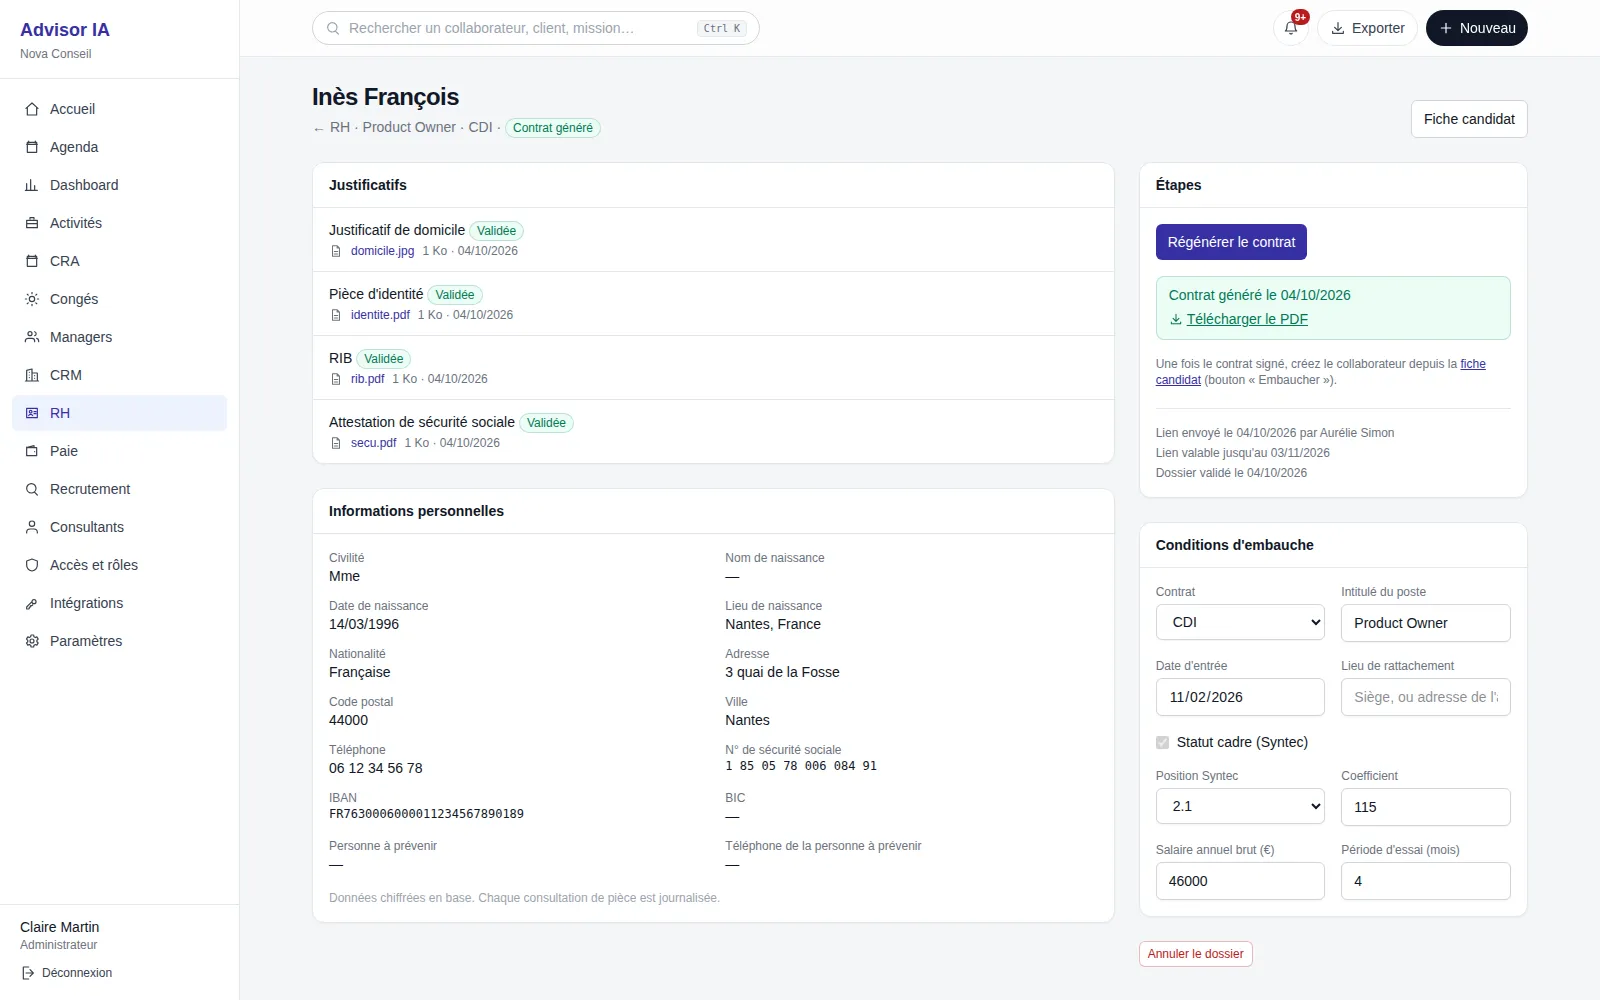Open the secu.pdf file link

[x=373, y=443]
